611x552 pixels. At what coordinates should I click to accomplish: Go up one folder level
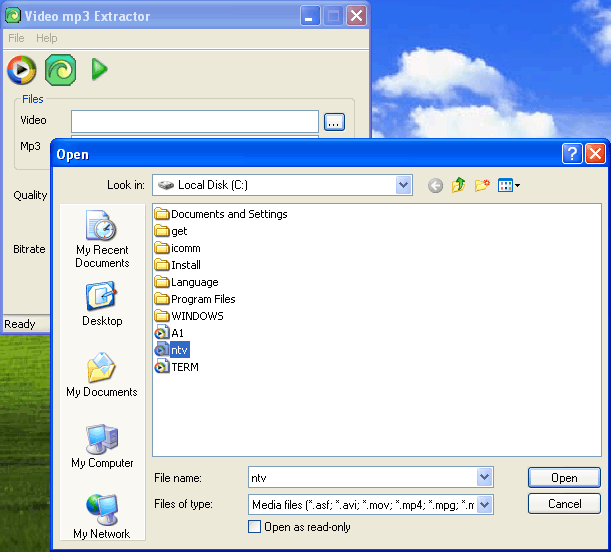tap(459, 185)
